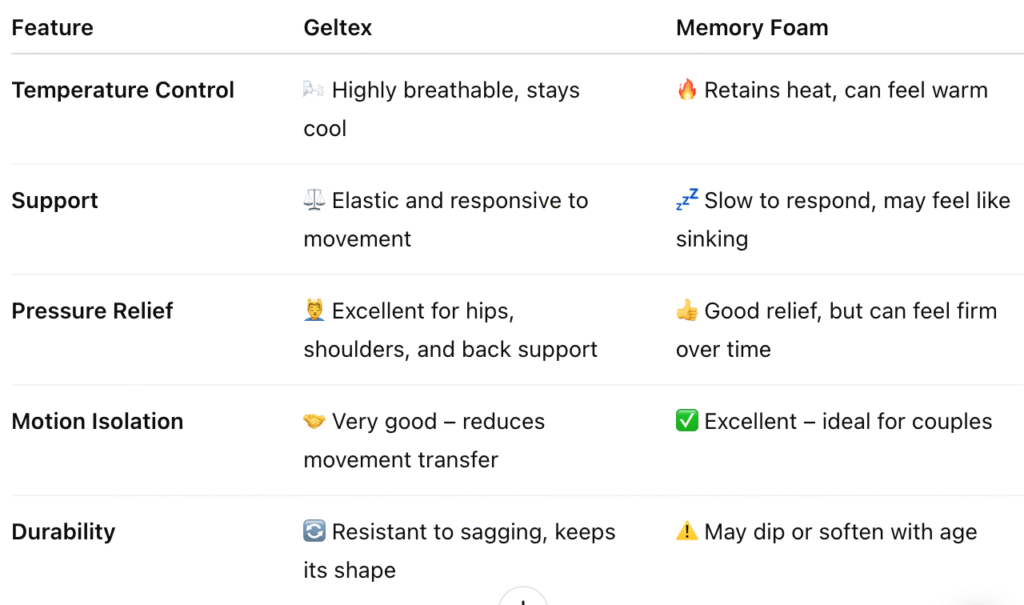Screen dimensions: 1024x605
Task: Click the Memory Foam column header
Action: coord(752,28)
